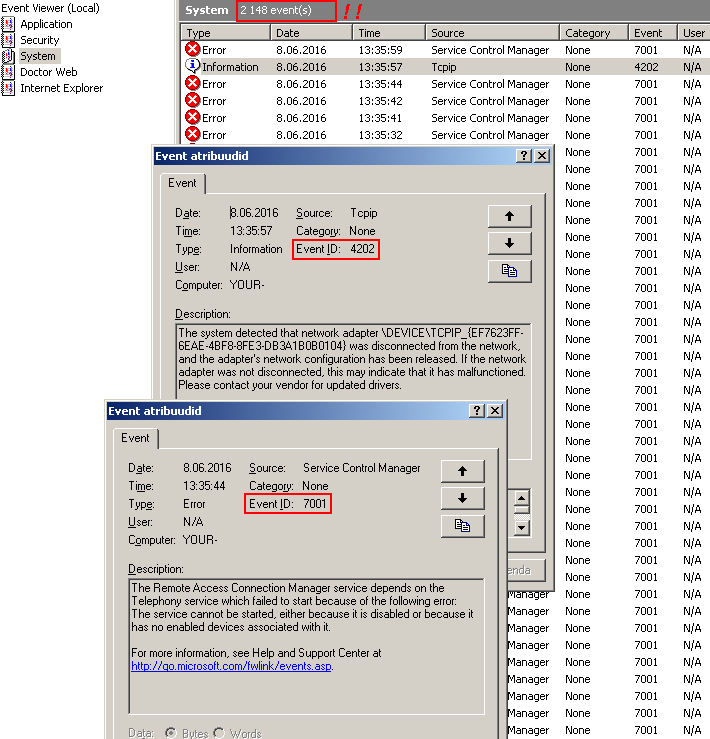710x739 pixels.
Task: Sort events by the Time column header
Action: (x=389, y=33)
